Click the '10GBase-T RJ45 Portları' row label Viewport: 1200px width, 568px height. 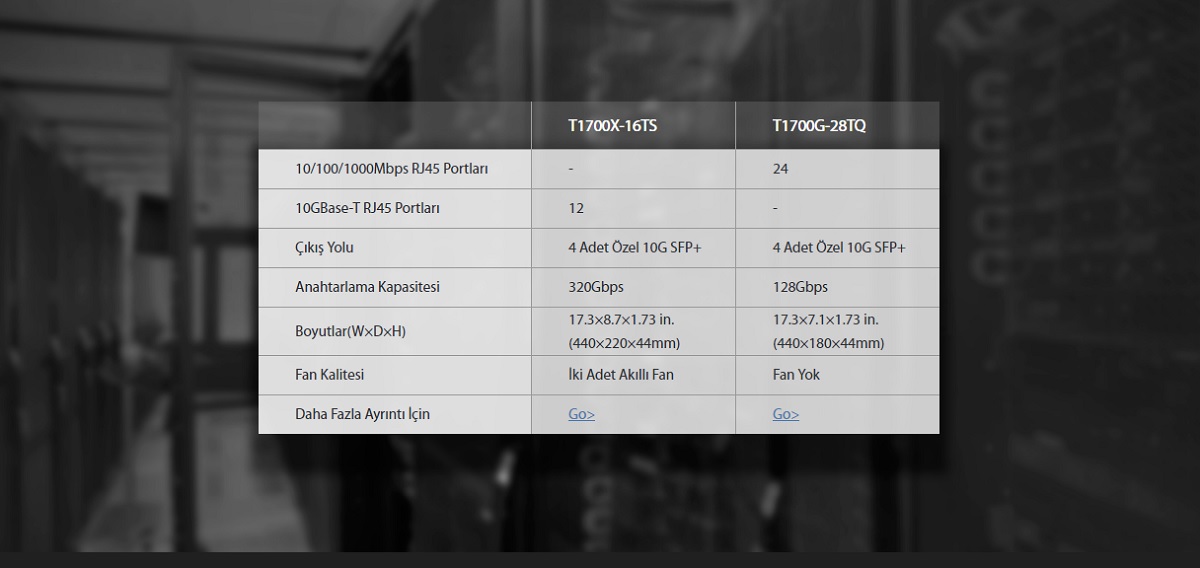(x=367, y=208)
